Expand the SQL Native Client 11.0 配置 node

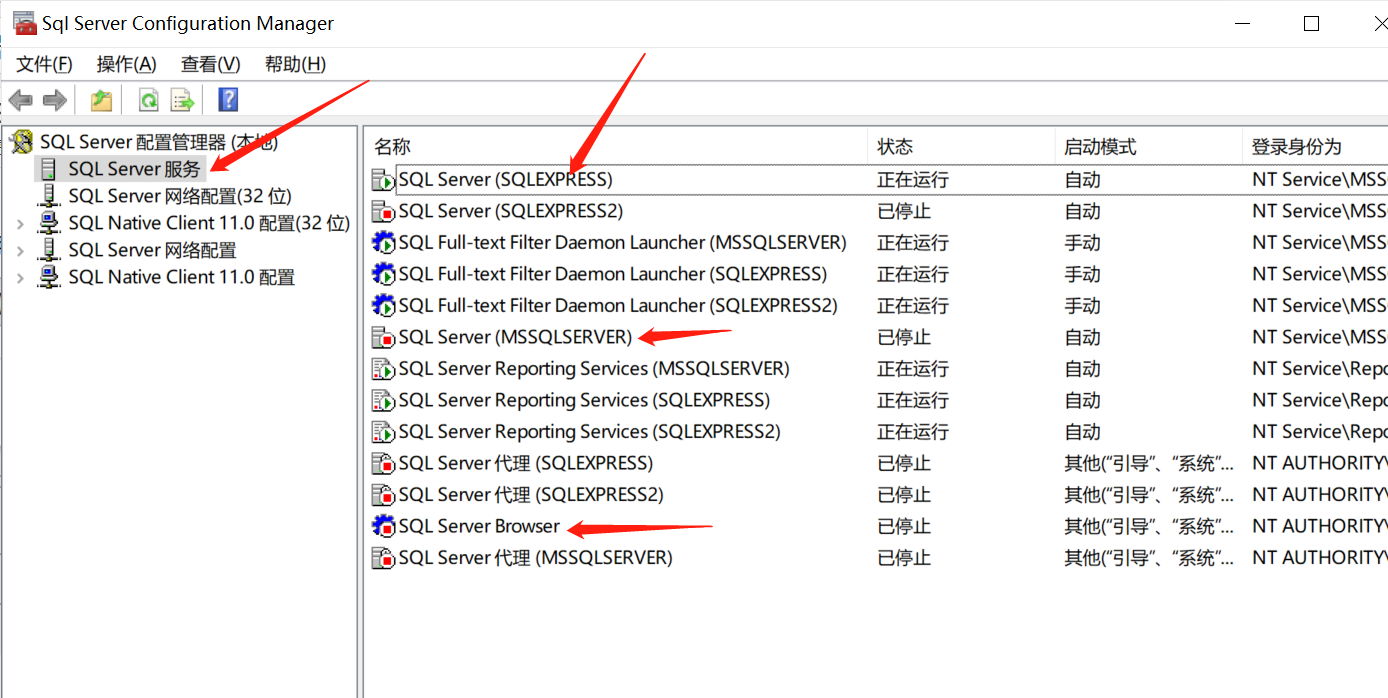21,277
